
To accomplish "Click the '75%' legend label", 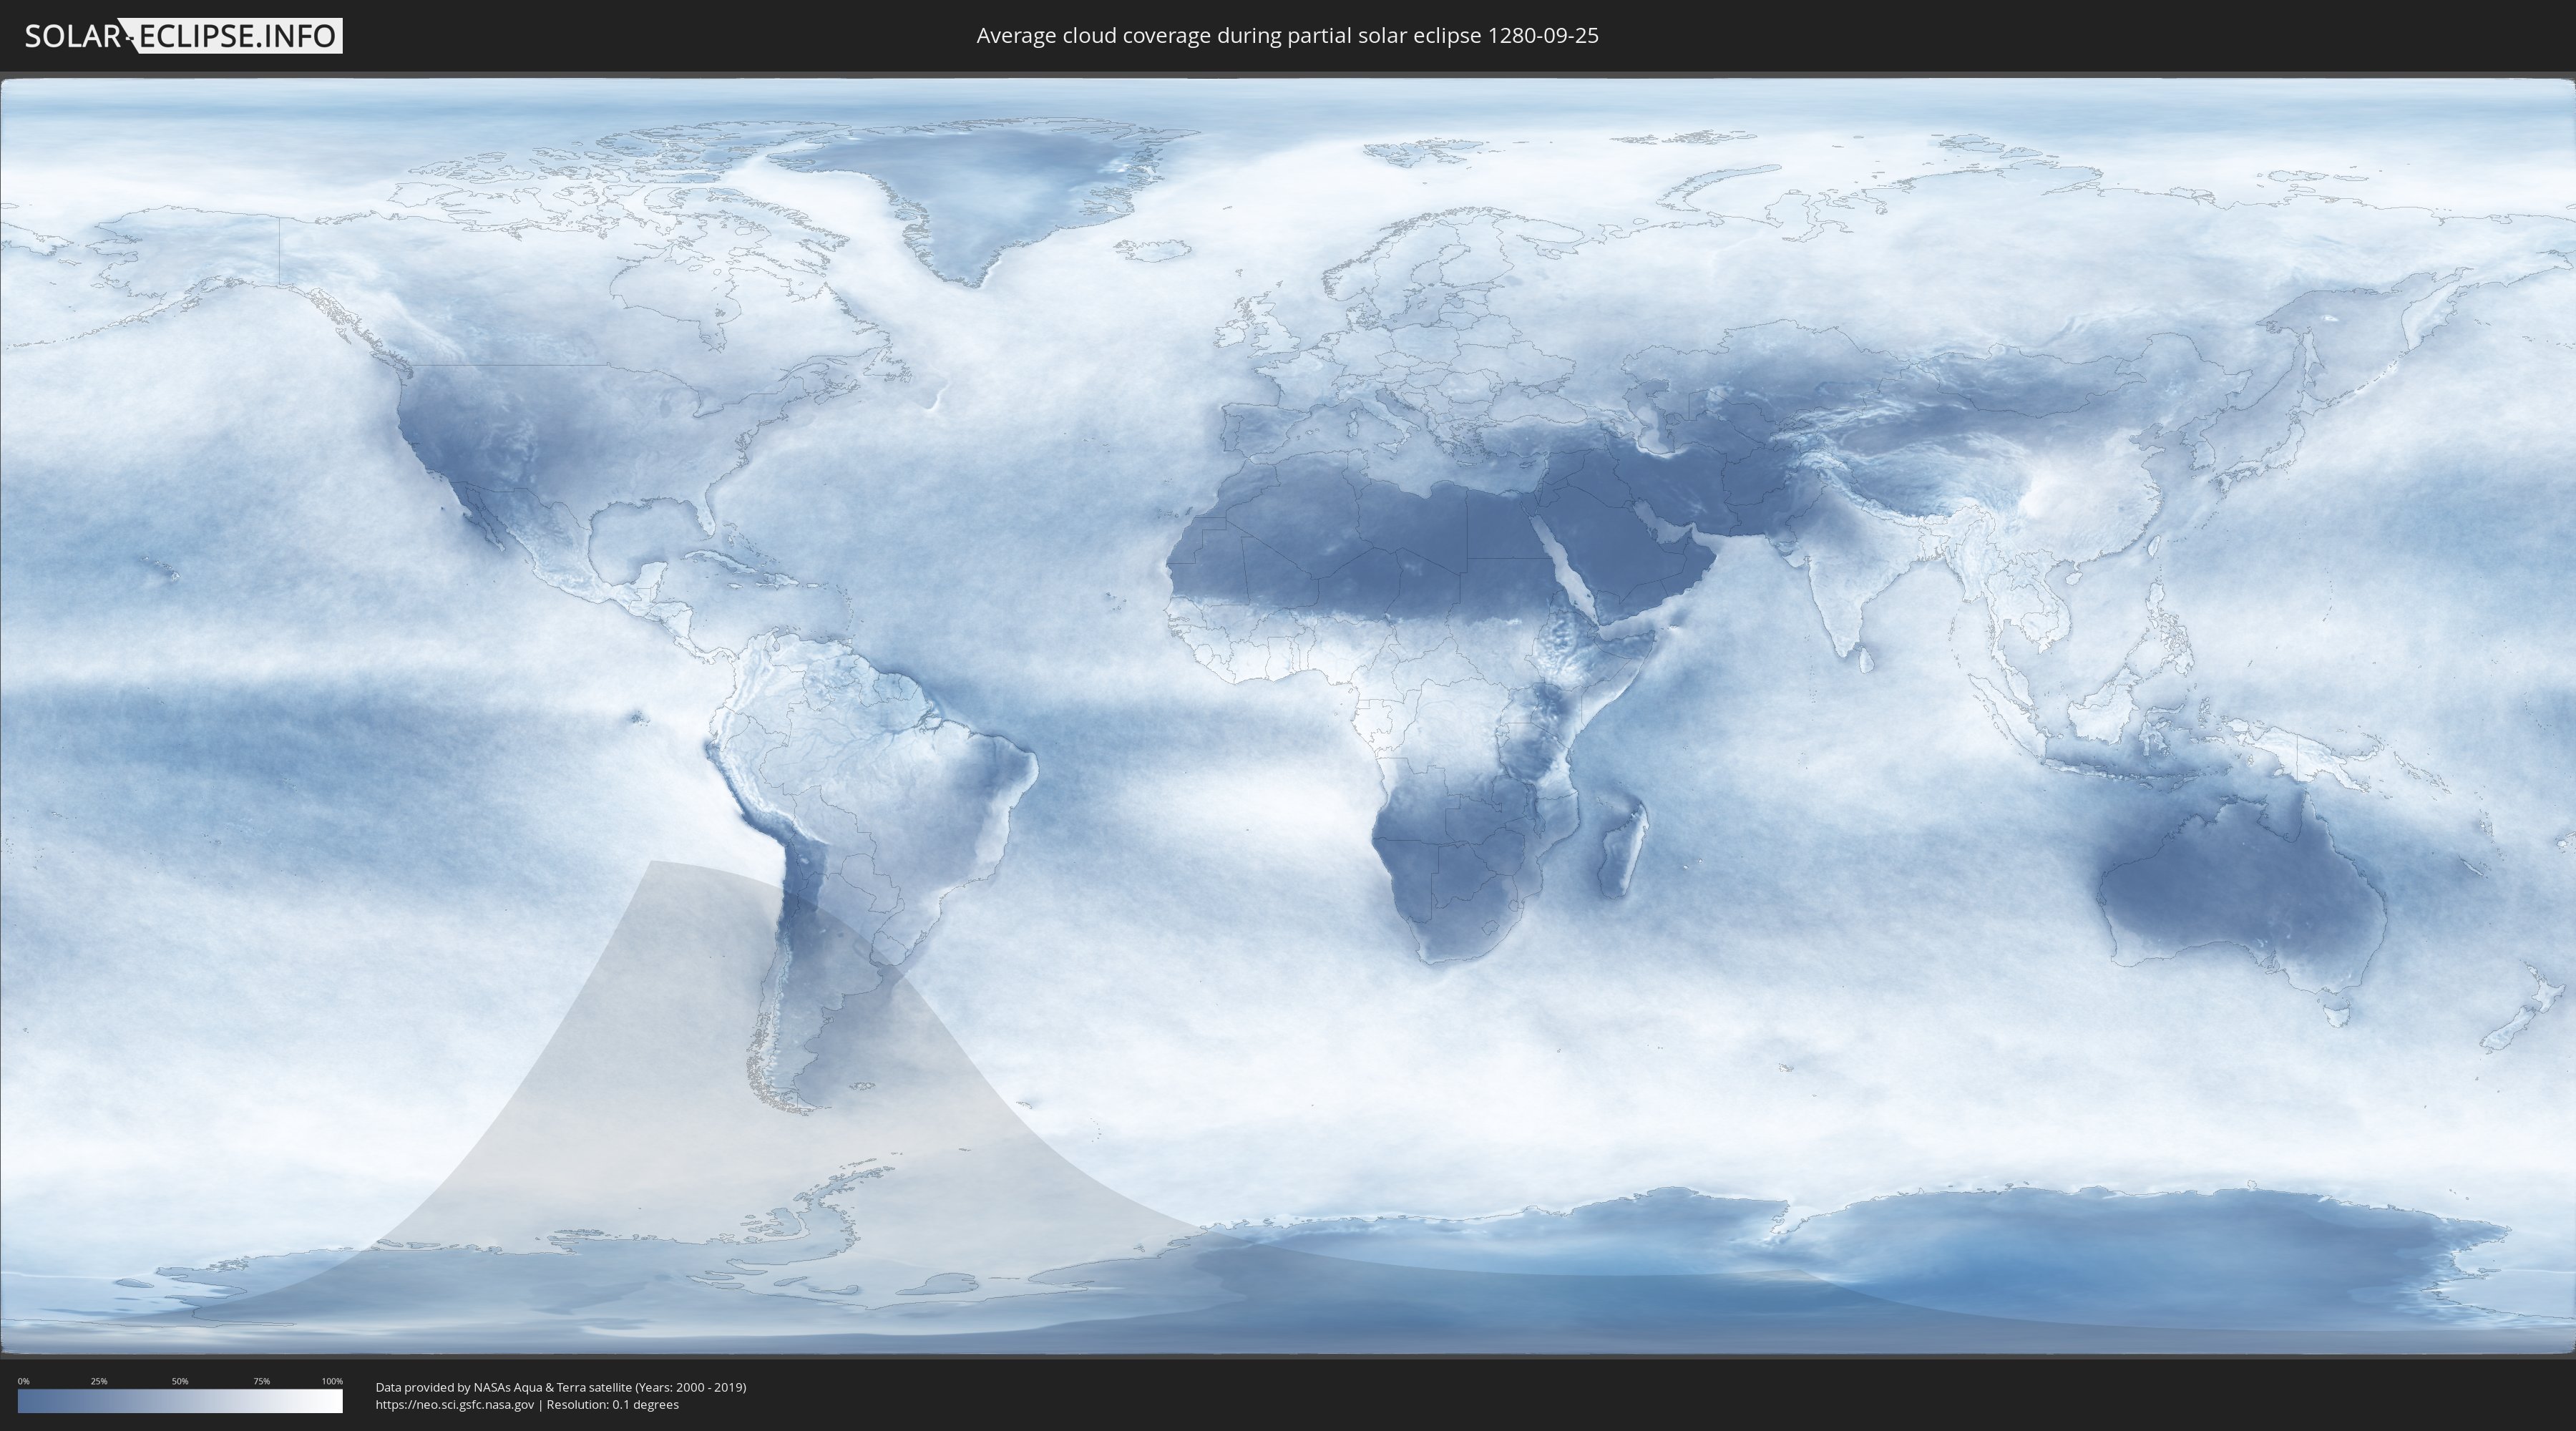I will (x=261, y=1381).
